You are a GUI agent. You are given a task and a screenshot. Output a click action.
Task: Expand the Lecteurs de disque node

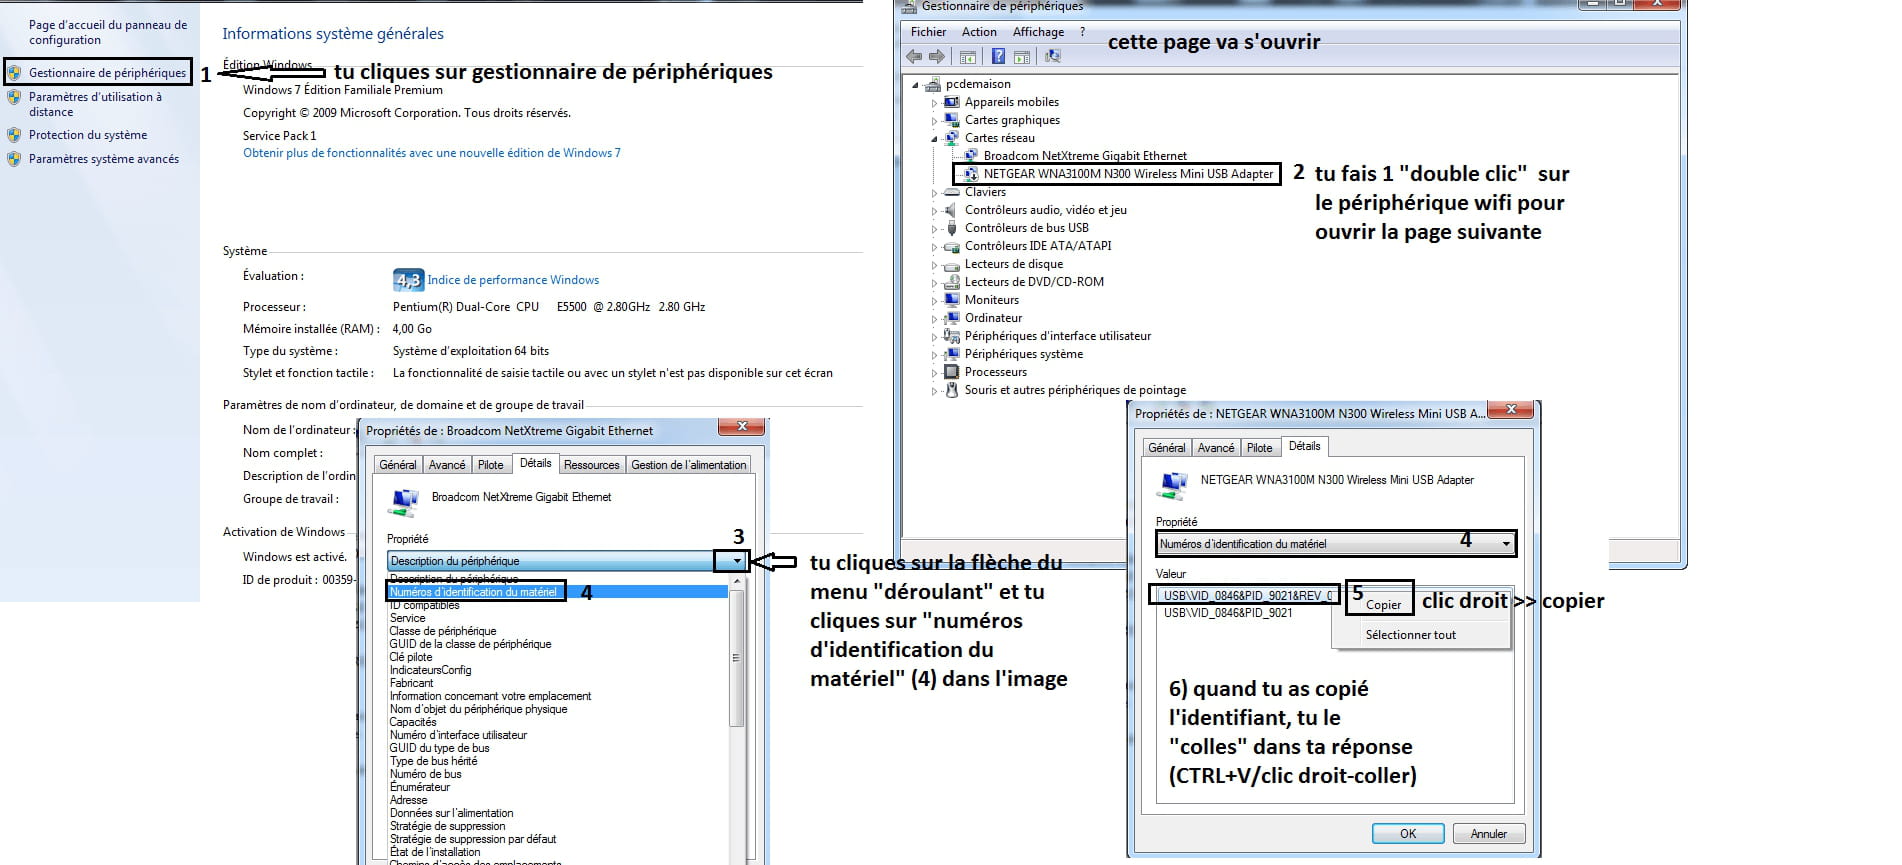[935, 265]
